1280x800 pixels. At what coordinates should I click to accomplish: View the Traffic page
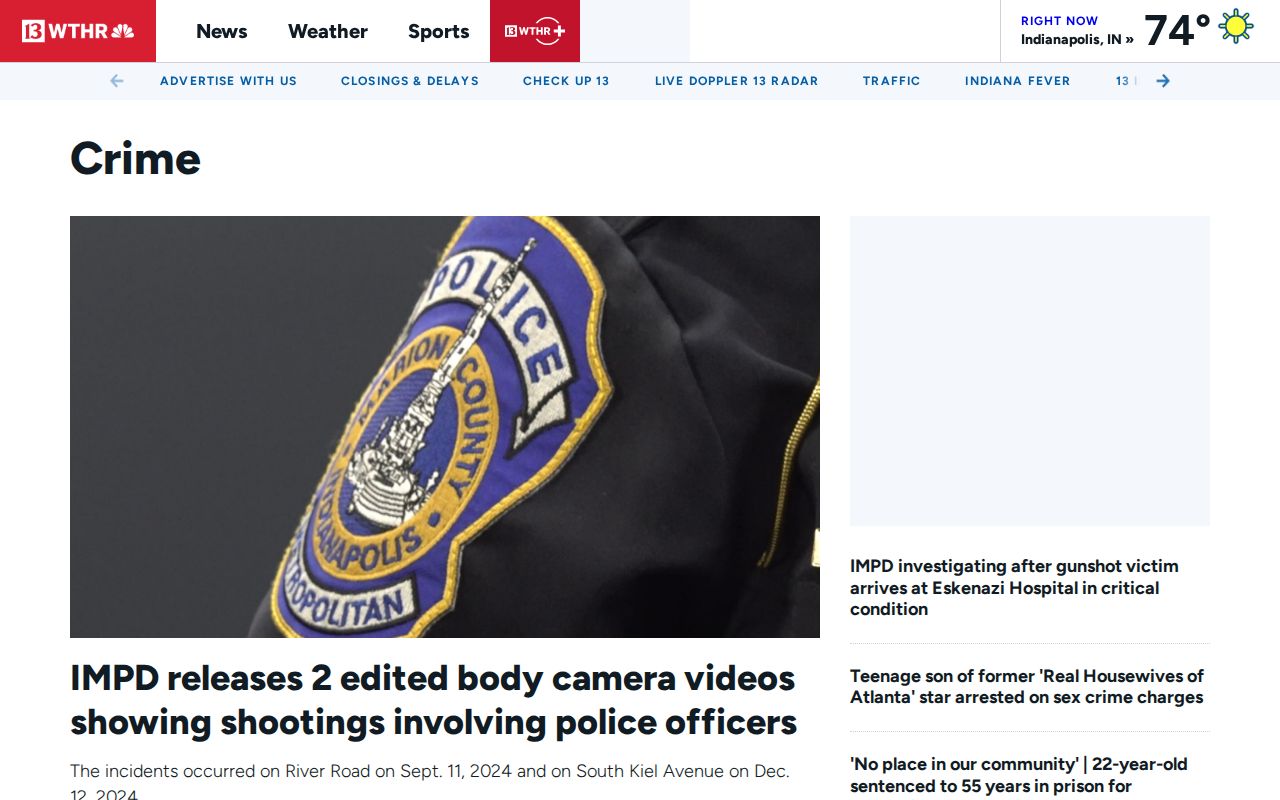click(892, 81)
